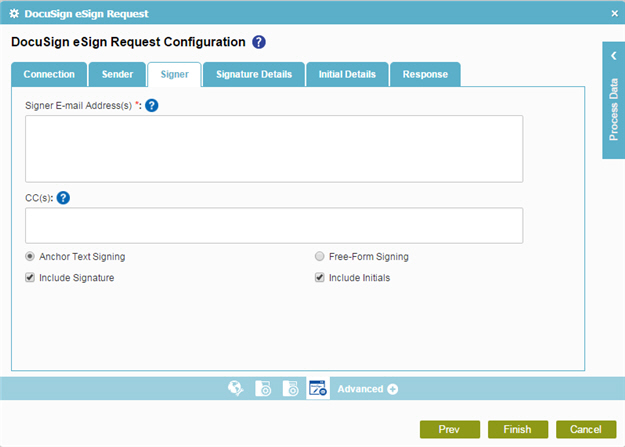Viewport: 625px width, 447px height.
Task: Click the gear icon in dialog title bar
Action: tap(14, 14)
